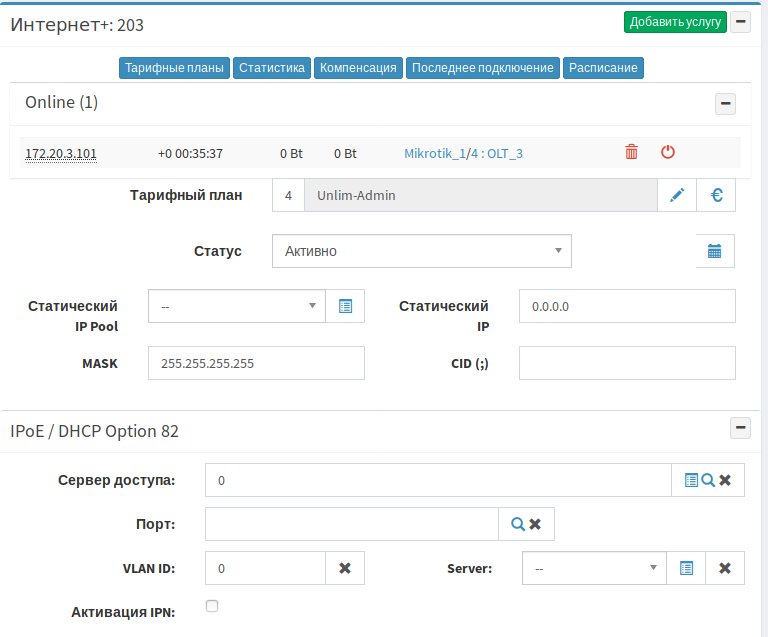Focus the MASK input field
Screen dimensions: 768x637
coord(256,363)
